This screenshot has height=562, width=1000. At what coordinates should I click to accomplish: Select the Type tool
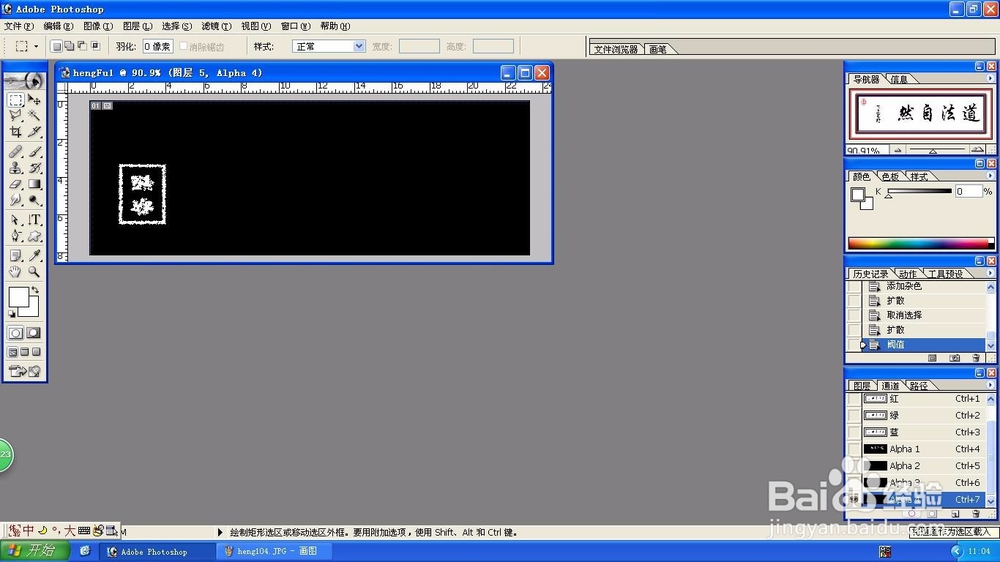click(34, 220)
